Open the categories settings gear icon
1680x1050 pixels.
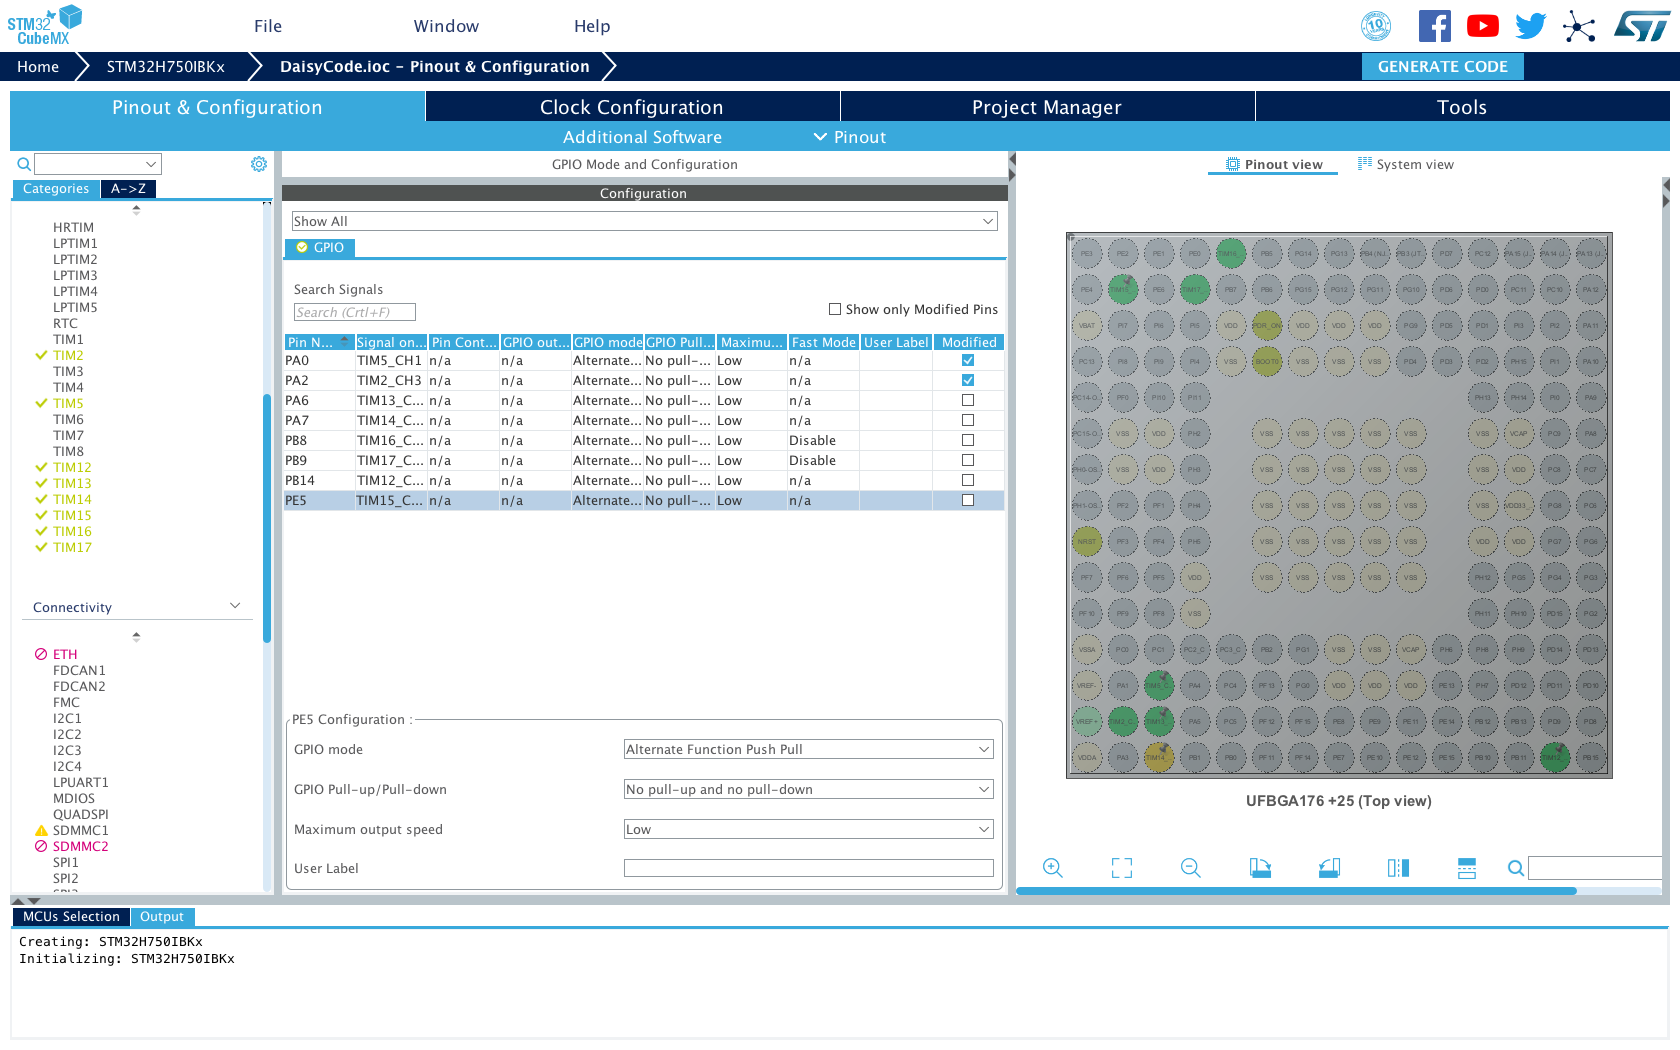(259, 164)
